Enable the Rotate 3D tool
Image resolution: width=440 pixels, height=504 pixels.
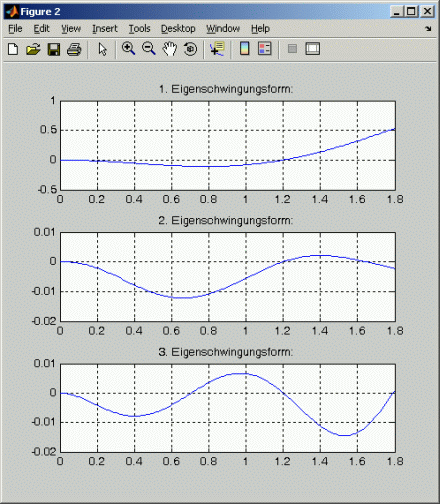190,49
